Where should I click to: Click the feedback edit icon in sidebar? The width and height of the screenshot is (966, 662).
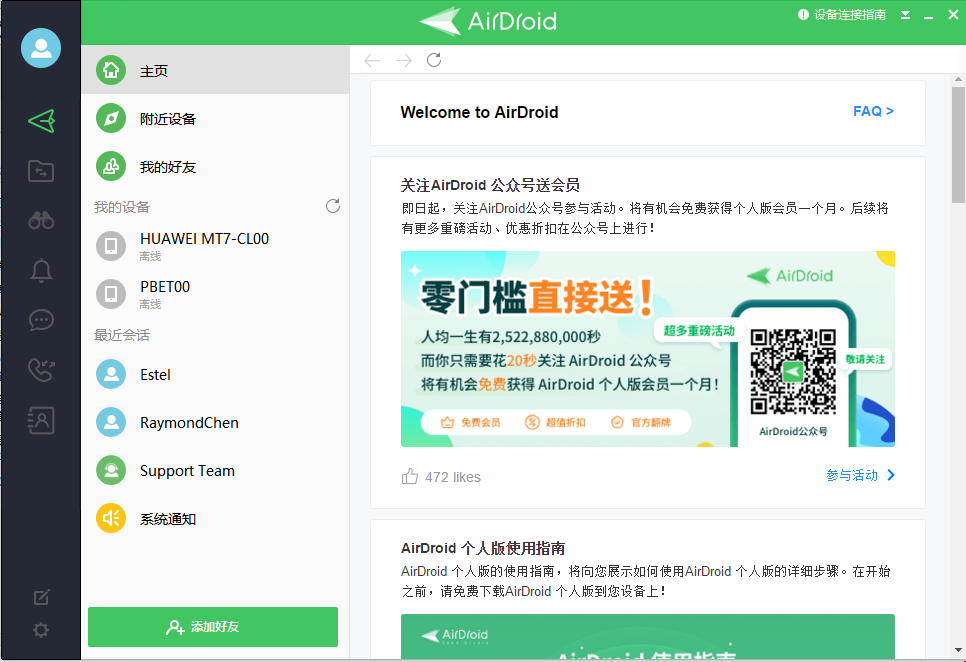41,597
